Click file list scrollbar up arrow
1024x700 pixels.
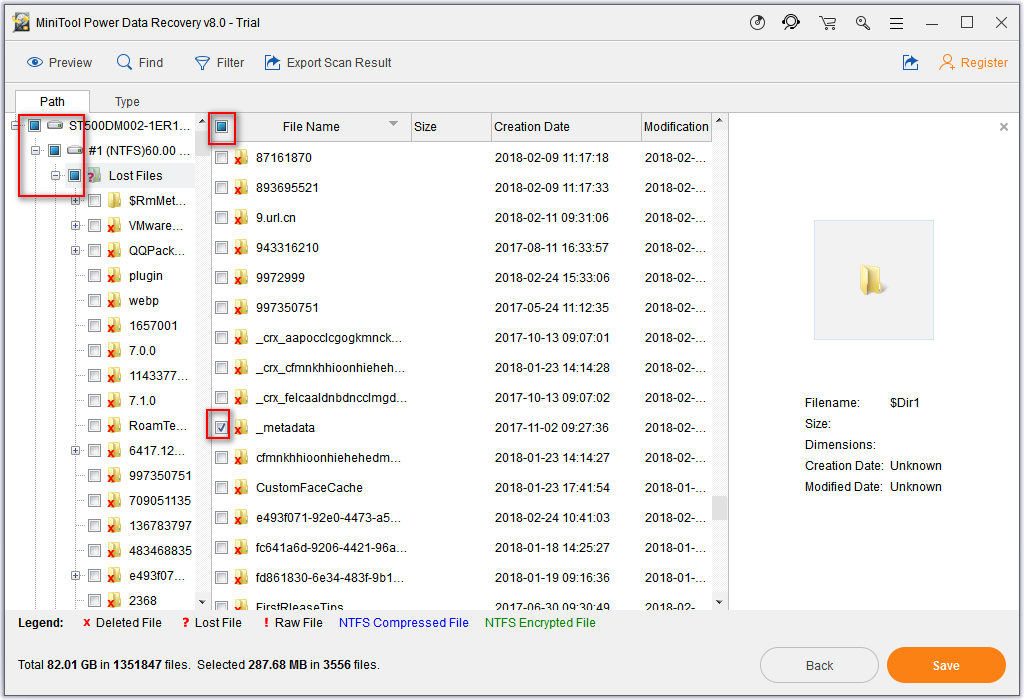click(719, 121)
